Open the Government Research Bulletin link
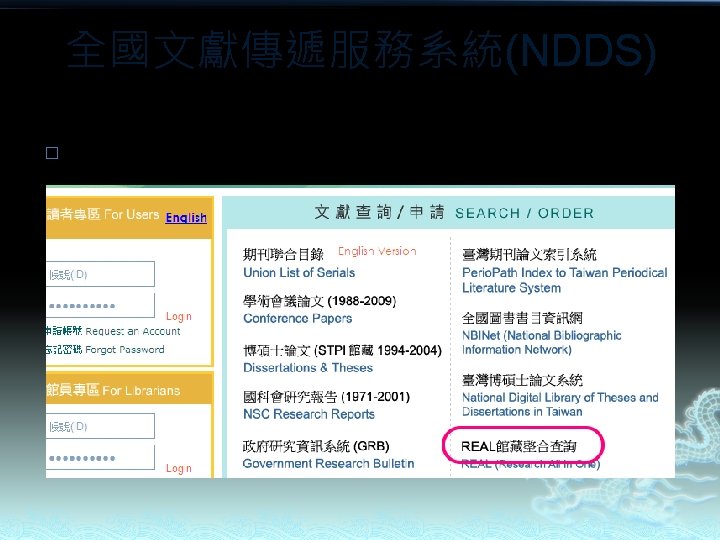 (x=328, y=463)
